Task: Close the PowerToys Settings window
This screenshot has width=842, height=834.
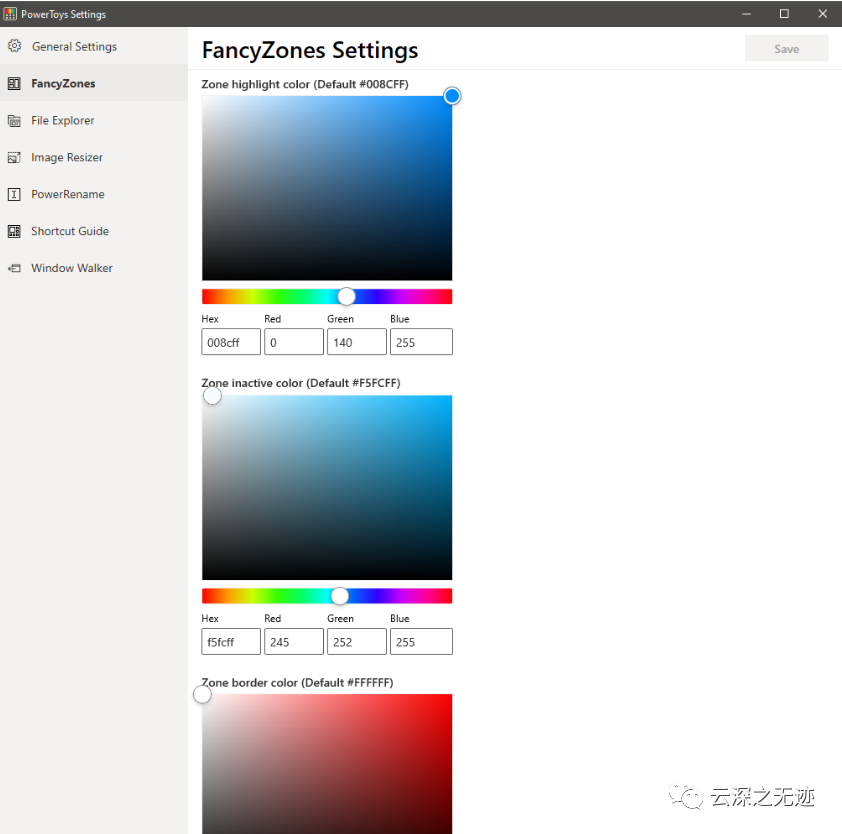Action: (x=822, y=14)
